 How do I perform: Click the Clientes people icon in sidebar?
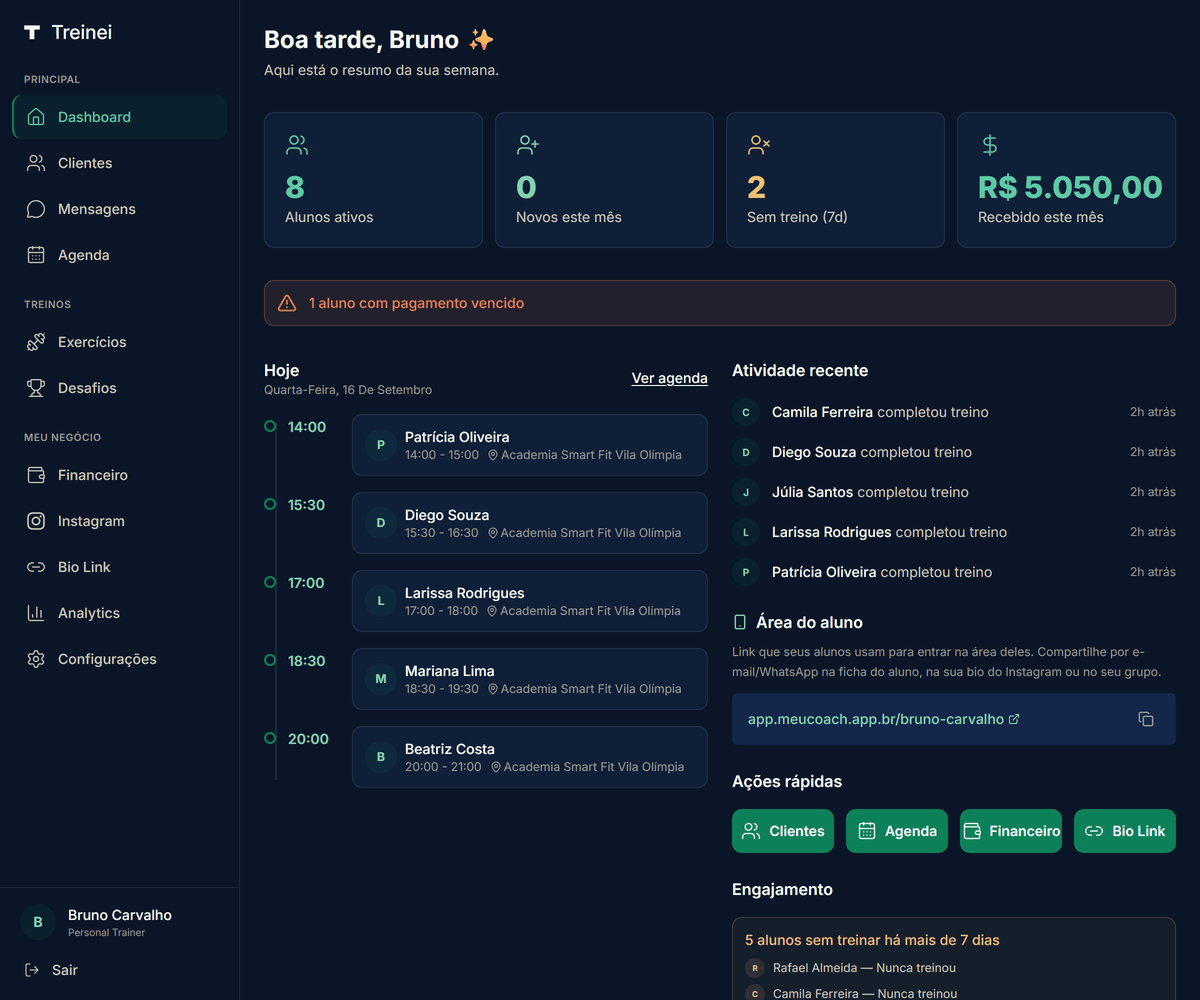36,163
